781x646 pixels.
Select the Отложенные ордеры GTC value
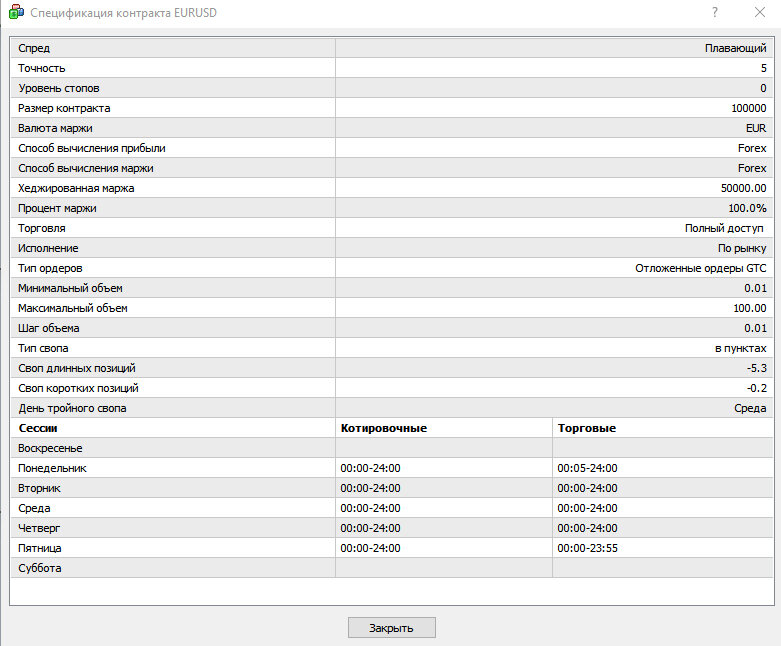click(700, 268)
